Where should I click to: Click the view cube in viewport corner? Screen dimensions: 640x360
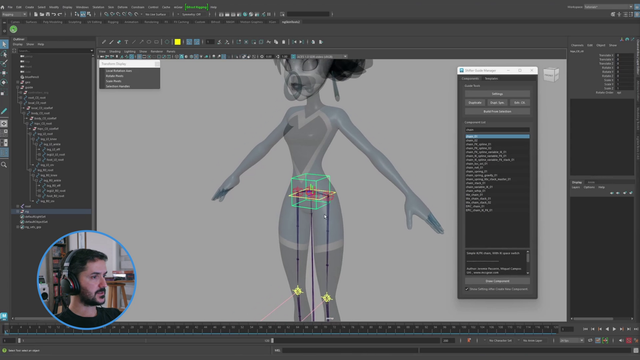[551, 75]
